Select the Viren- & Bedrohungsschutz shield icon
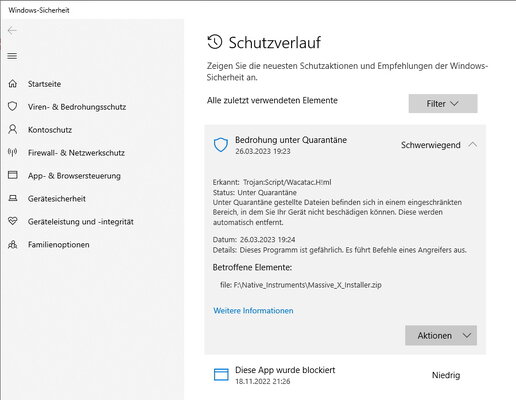Viewport: 516px width, 400px height. coord(12,106)
